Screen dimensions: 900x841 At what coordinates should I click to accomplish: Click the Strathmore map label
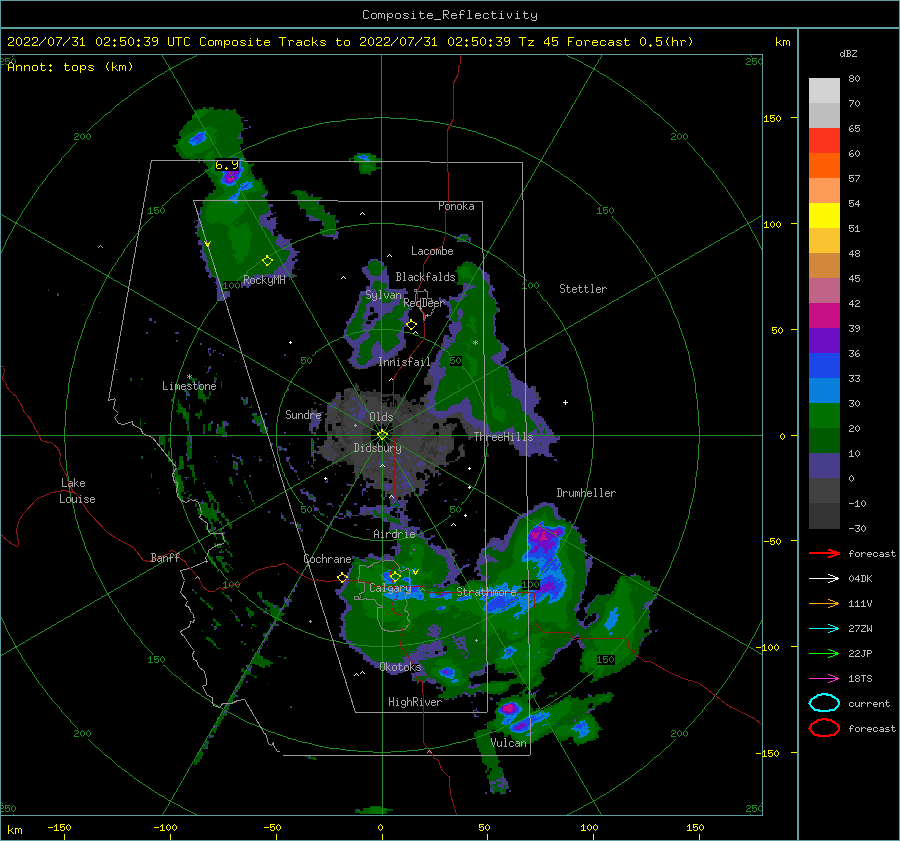click(x=486, y=591)
